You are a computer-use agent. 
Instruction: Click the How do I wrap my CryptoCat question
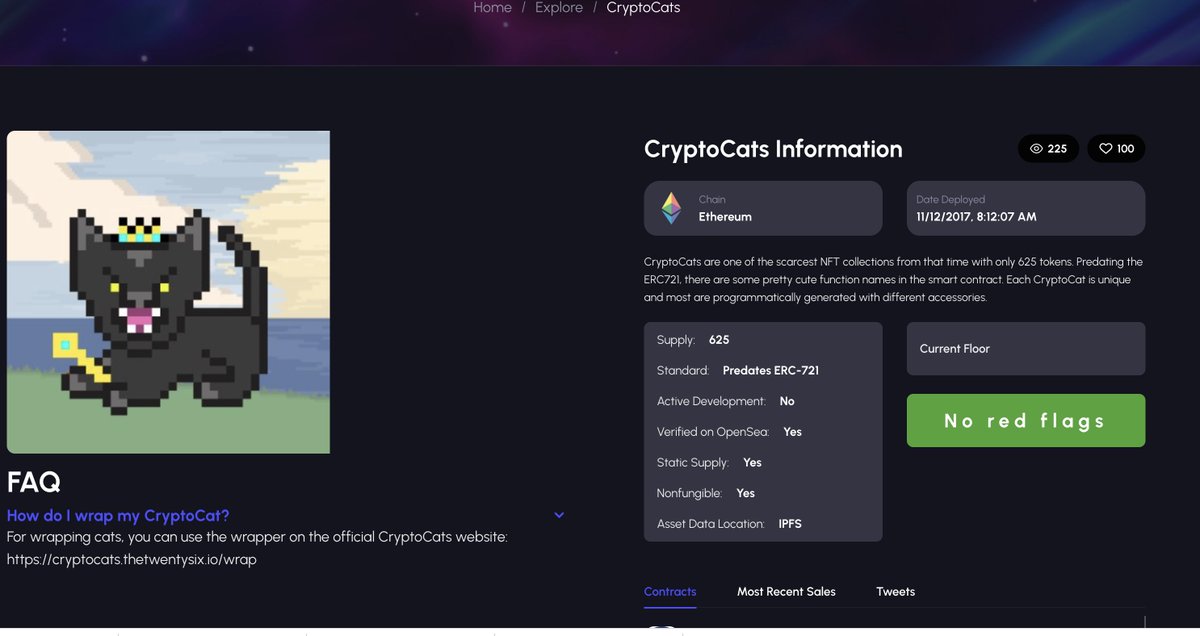(118, 516)
